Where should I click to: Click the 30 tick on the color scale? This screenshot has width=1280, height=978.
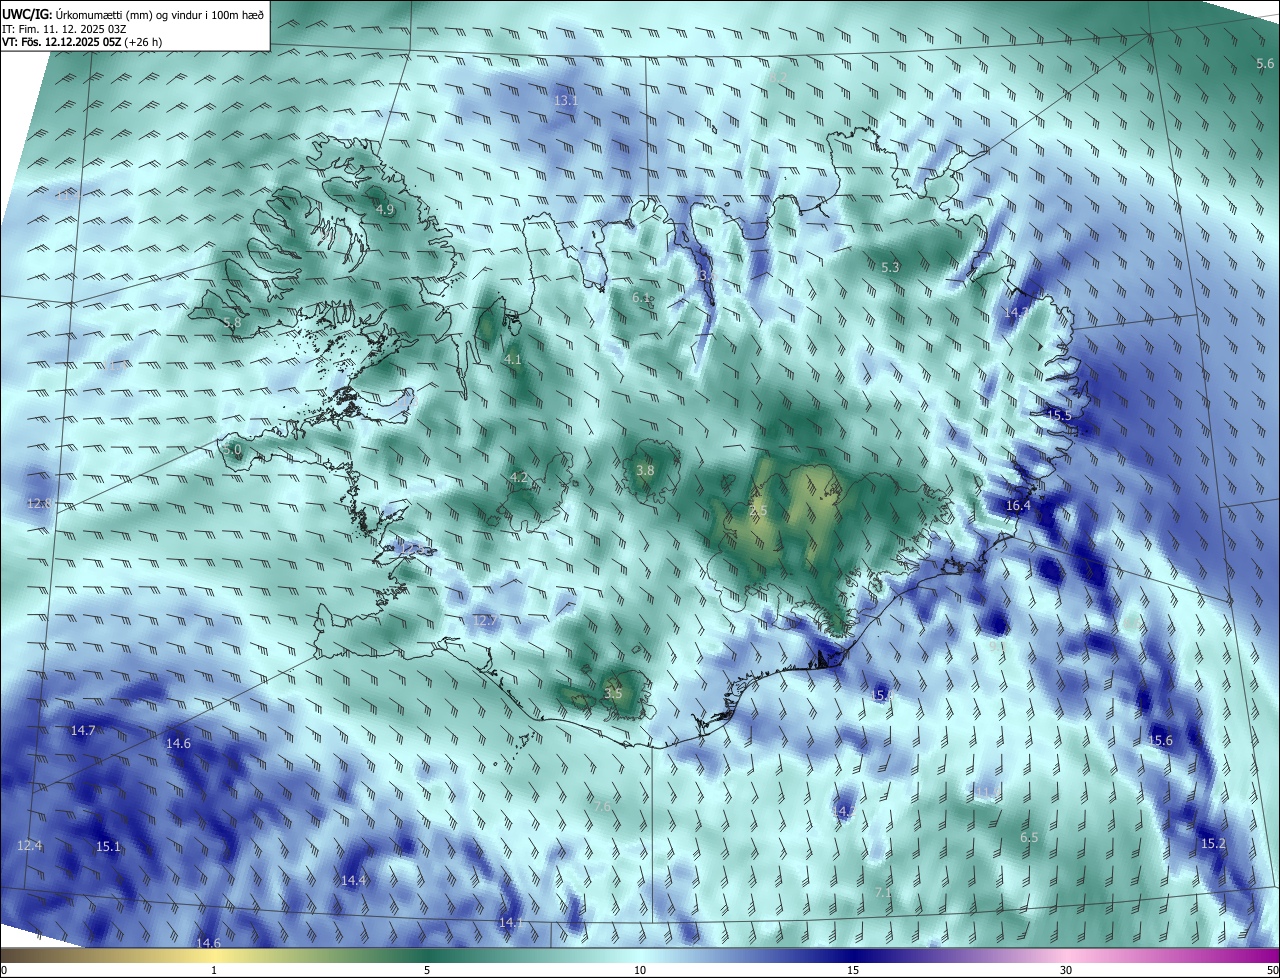pyautogui.click(x=1066, y=971)
